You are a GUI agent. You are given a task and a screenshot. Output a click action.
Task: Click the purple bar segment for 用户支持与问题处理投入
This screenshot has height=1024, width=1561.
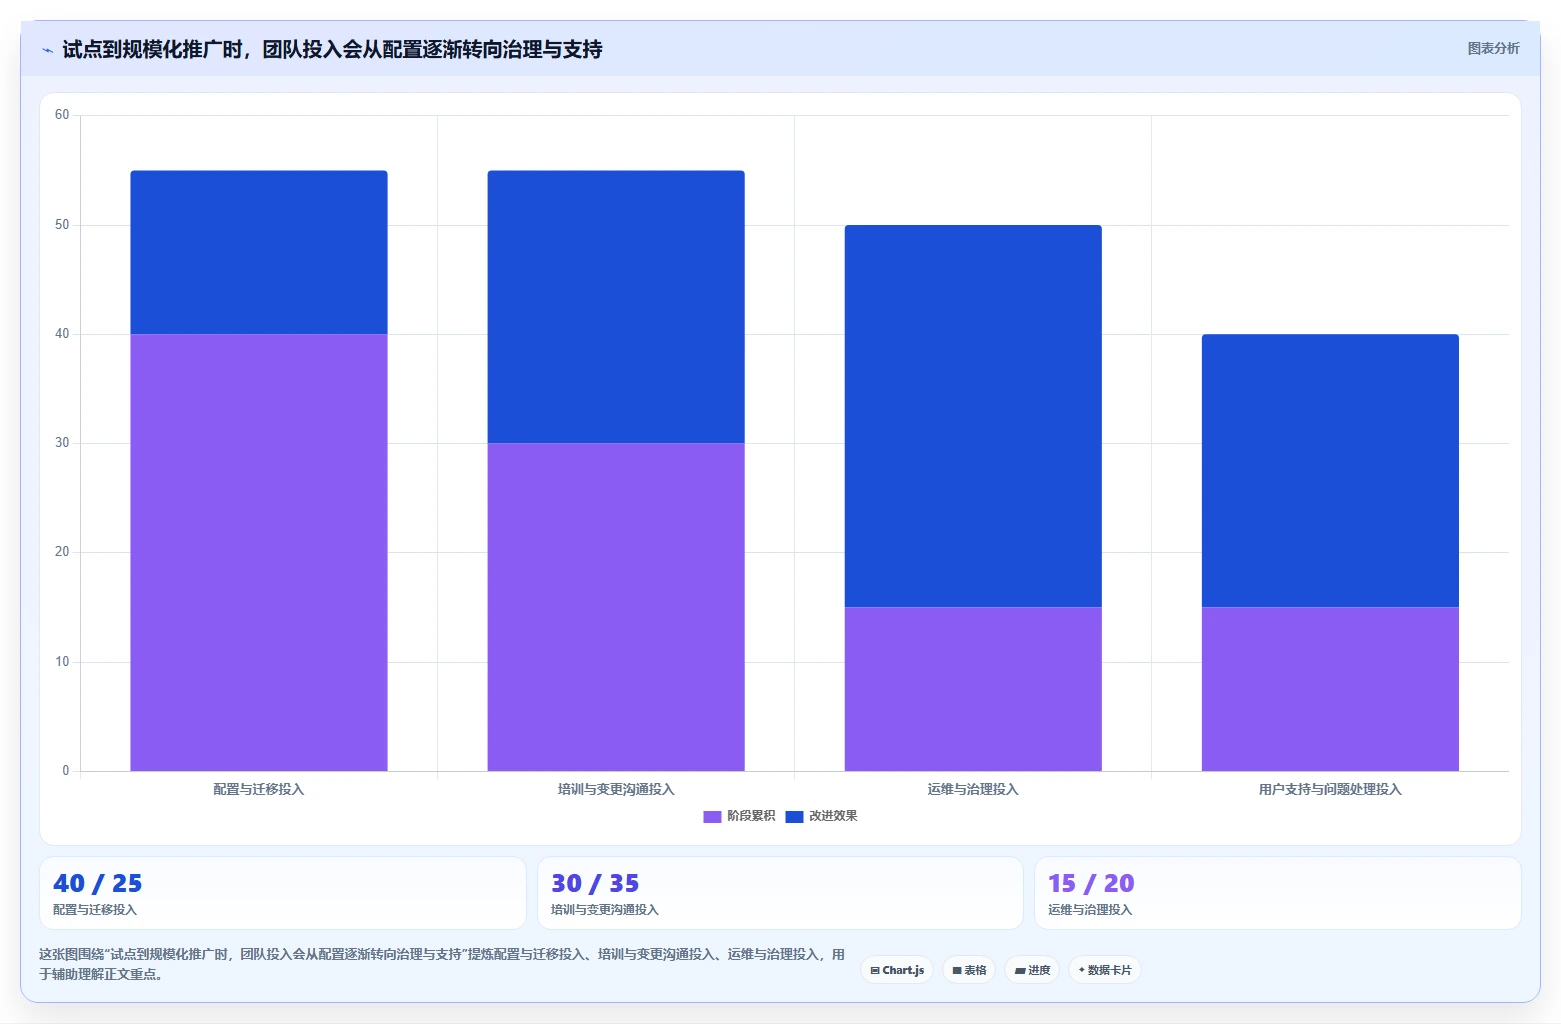pos(1330,689)
